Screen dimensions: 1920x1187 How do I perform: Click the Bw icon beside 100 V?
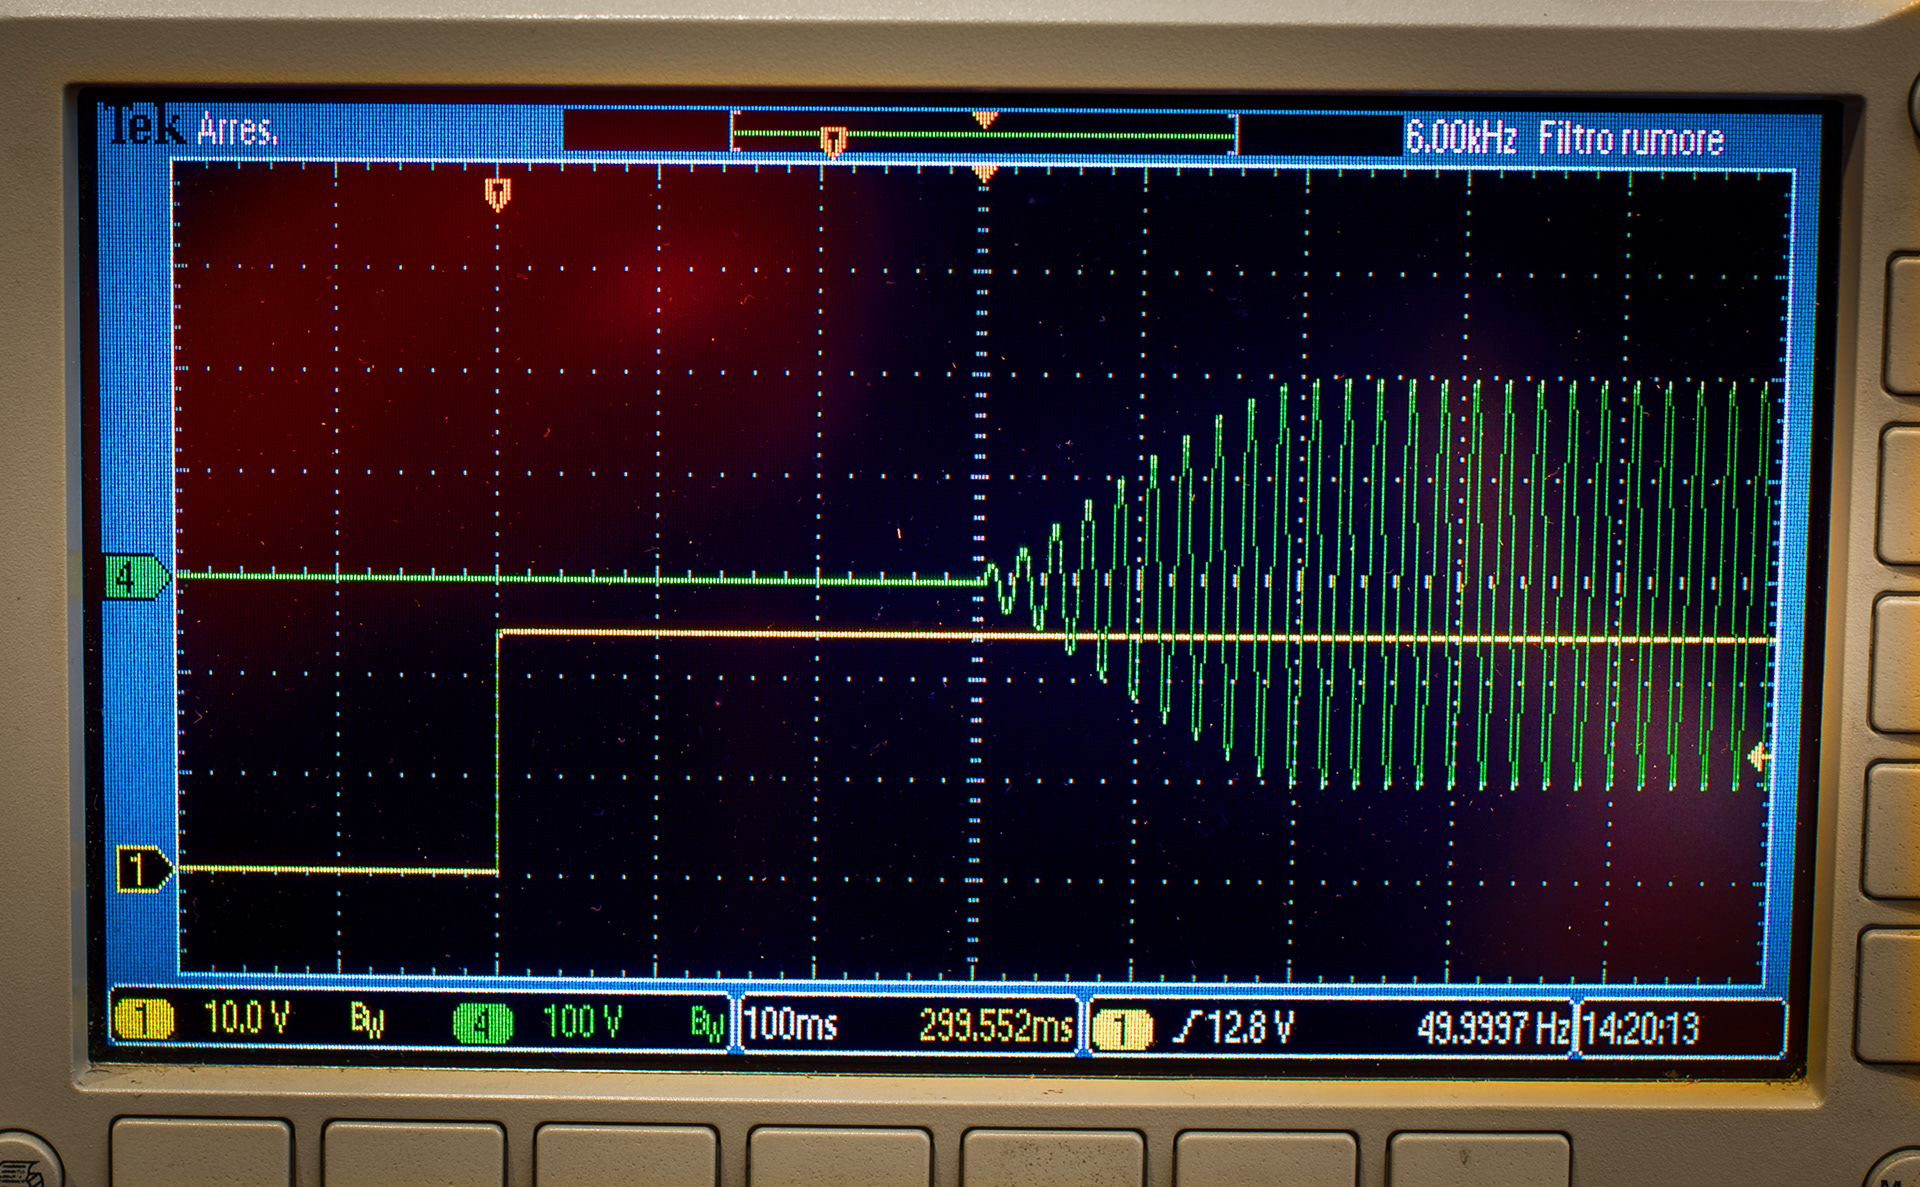coord(706,1024)
